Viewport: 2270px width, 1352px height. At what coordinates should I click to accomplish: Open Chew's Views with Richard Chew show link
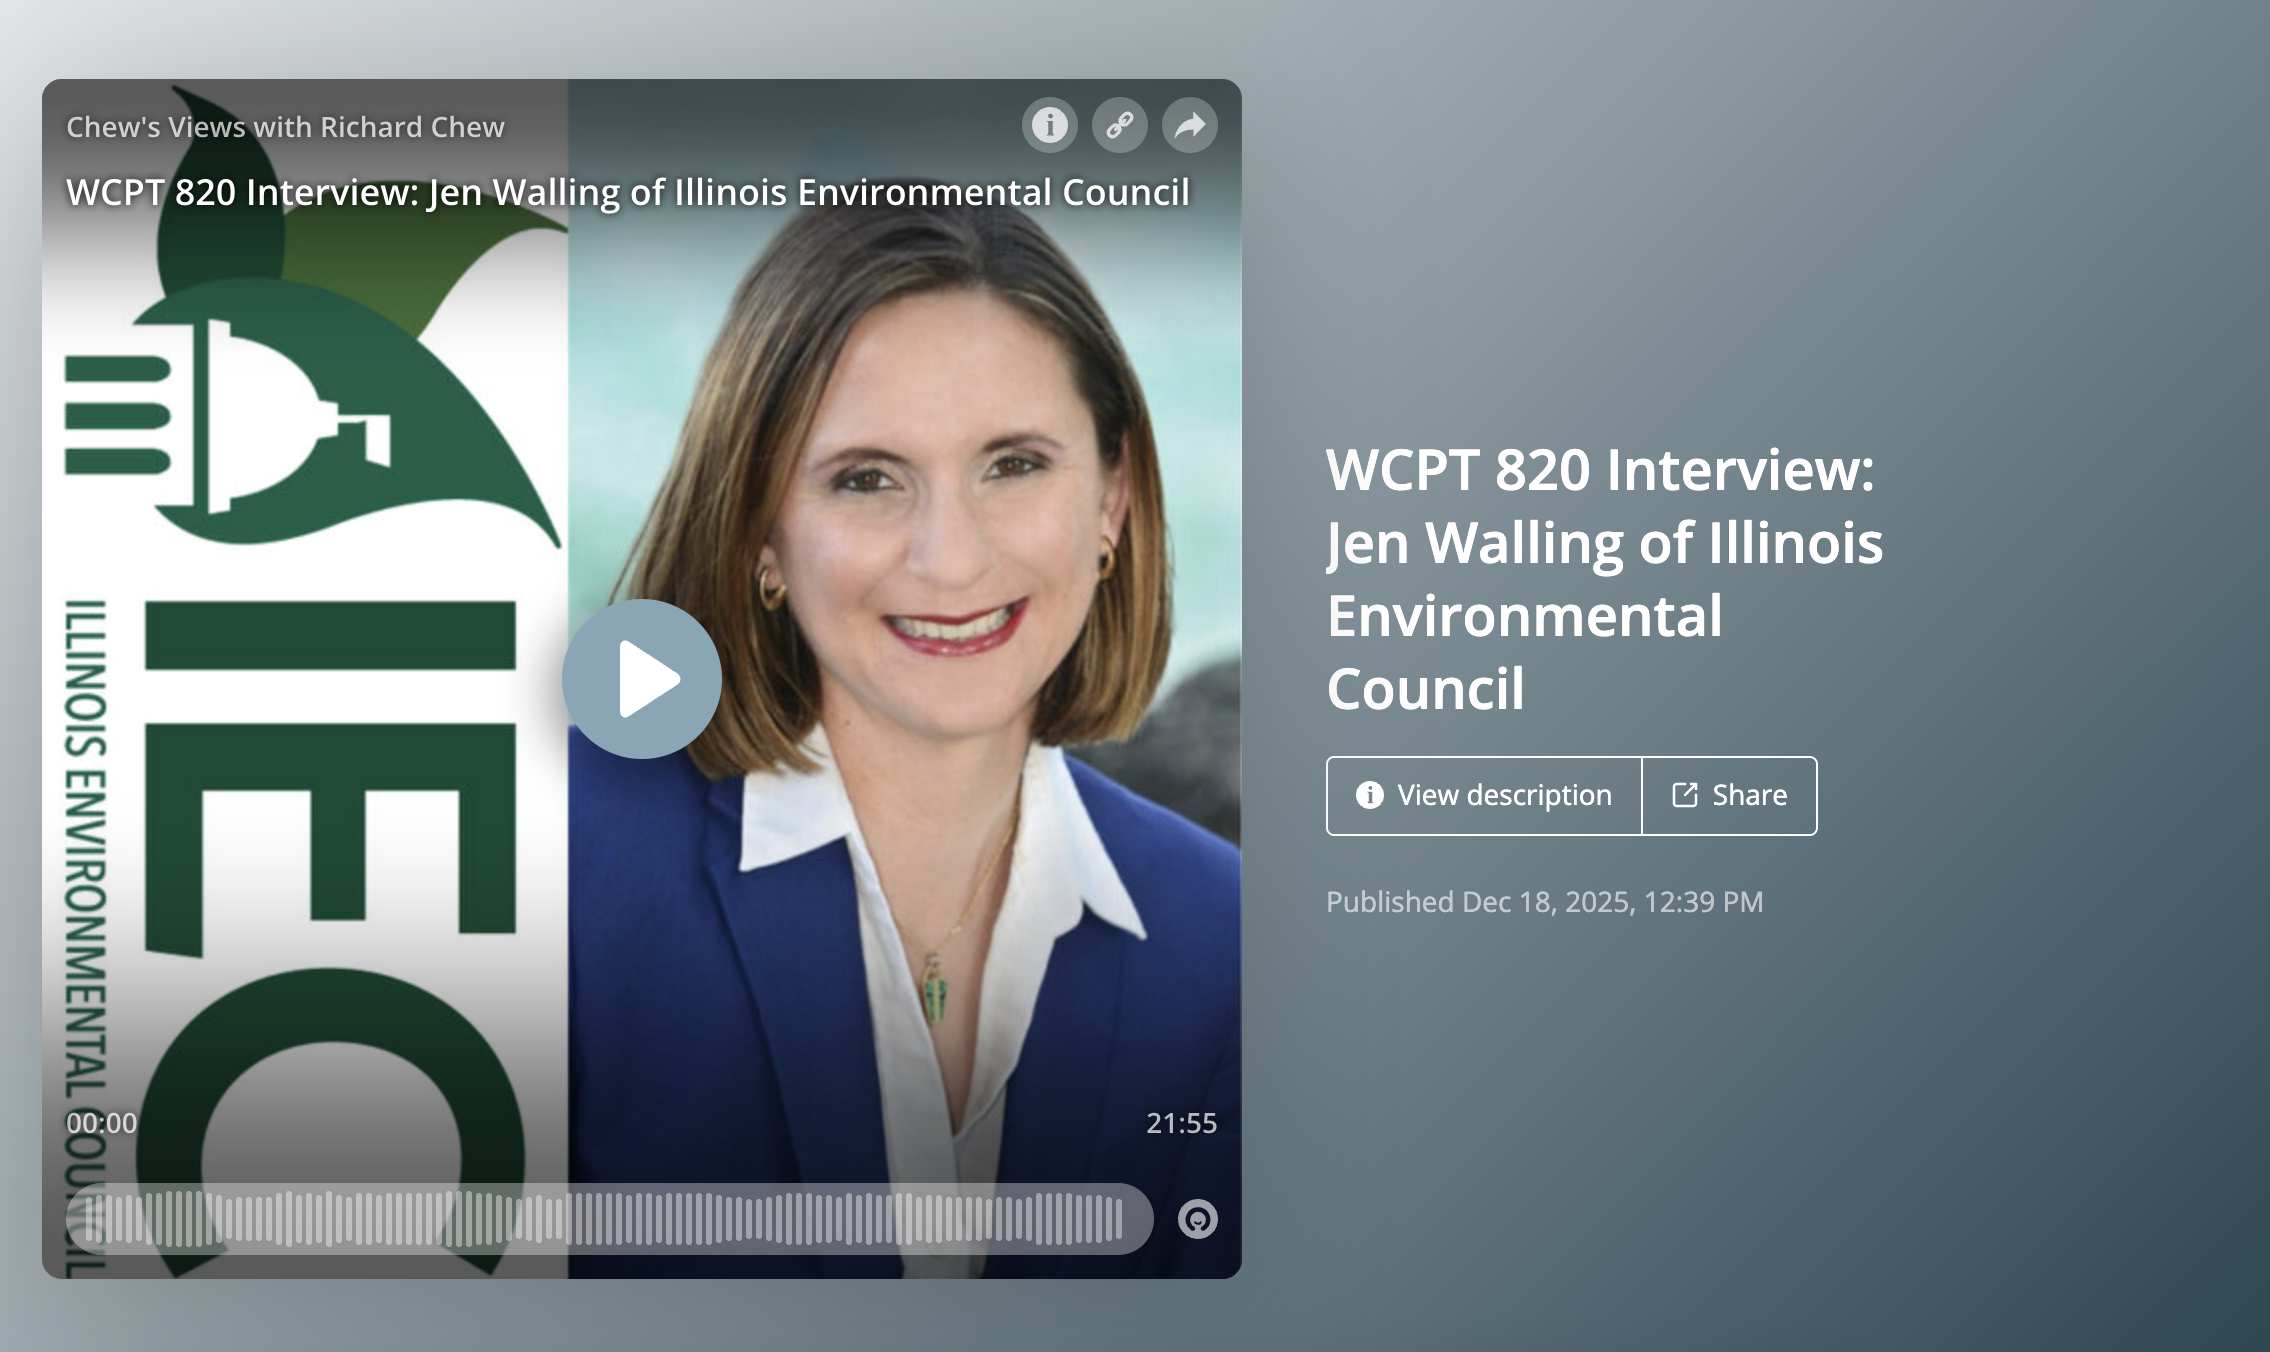coord(285,127)
